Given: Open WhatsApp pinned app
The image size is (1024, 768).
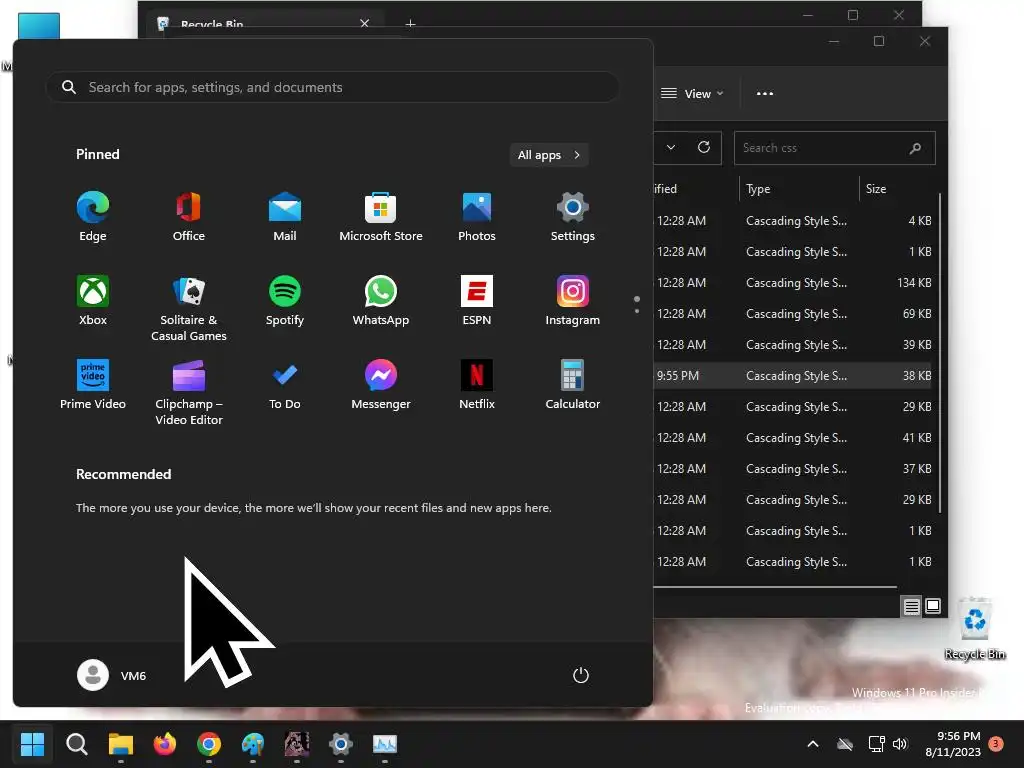Looking at the screenshot, I should pyautogui.click(x=381, y=301).
